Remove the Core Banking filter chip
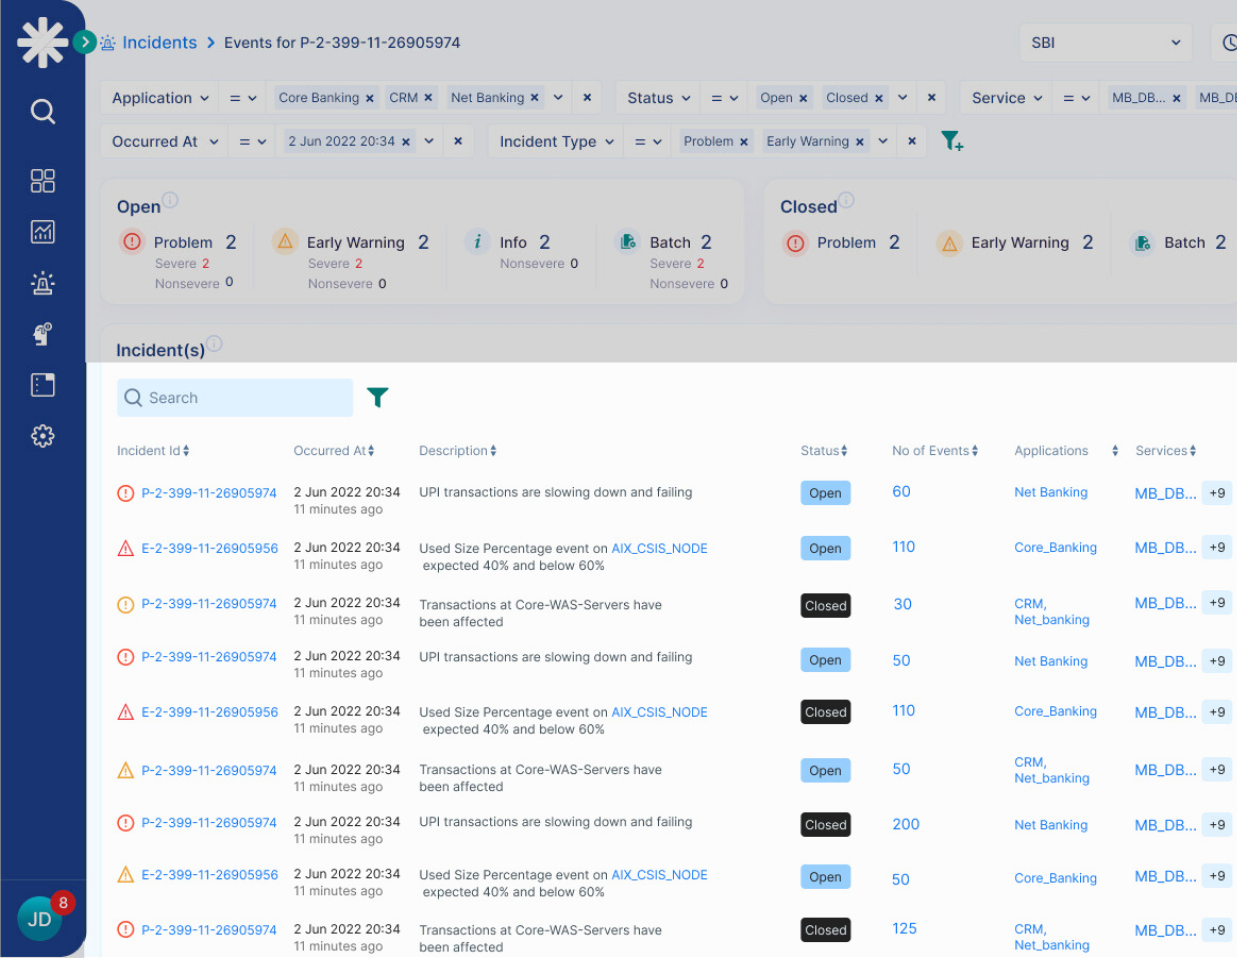The height and width of the screenshot is (958, 1238). point(370,98)
